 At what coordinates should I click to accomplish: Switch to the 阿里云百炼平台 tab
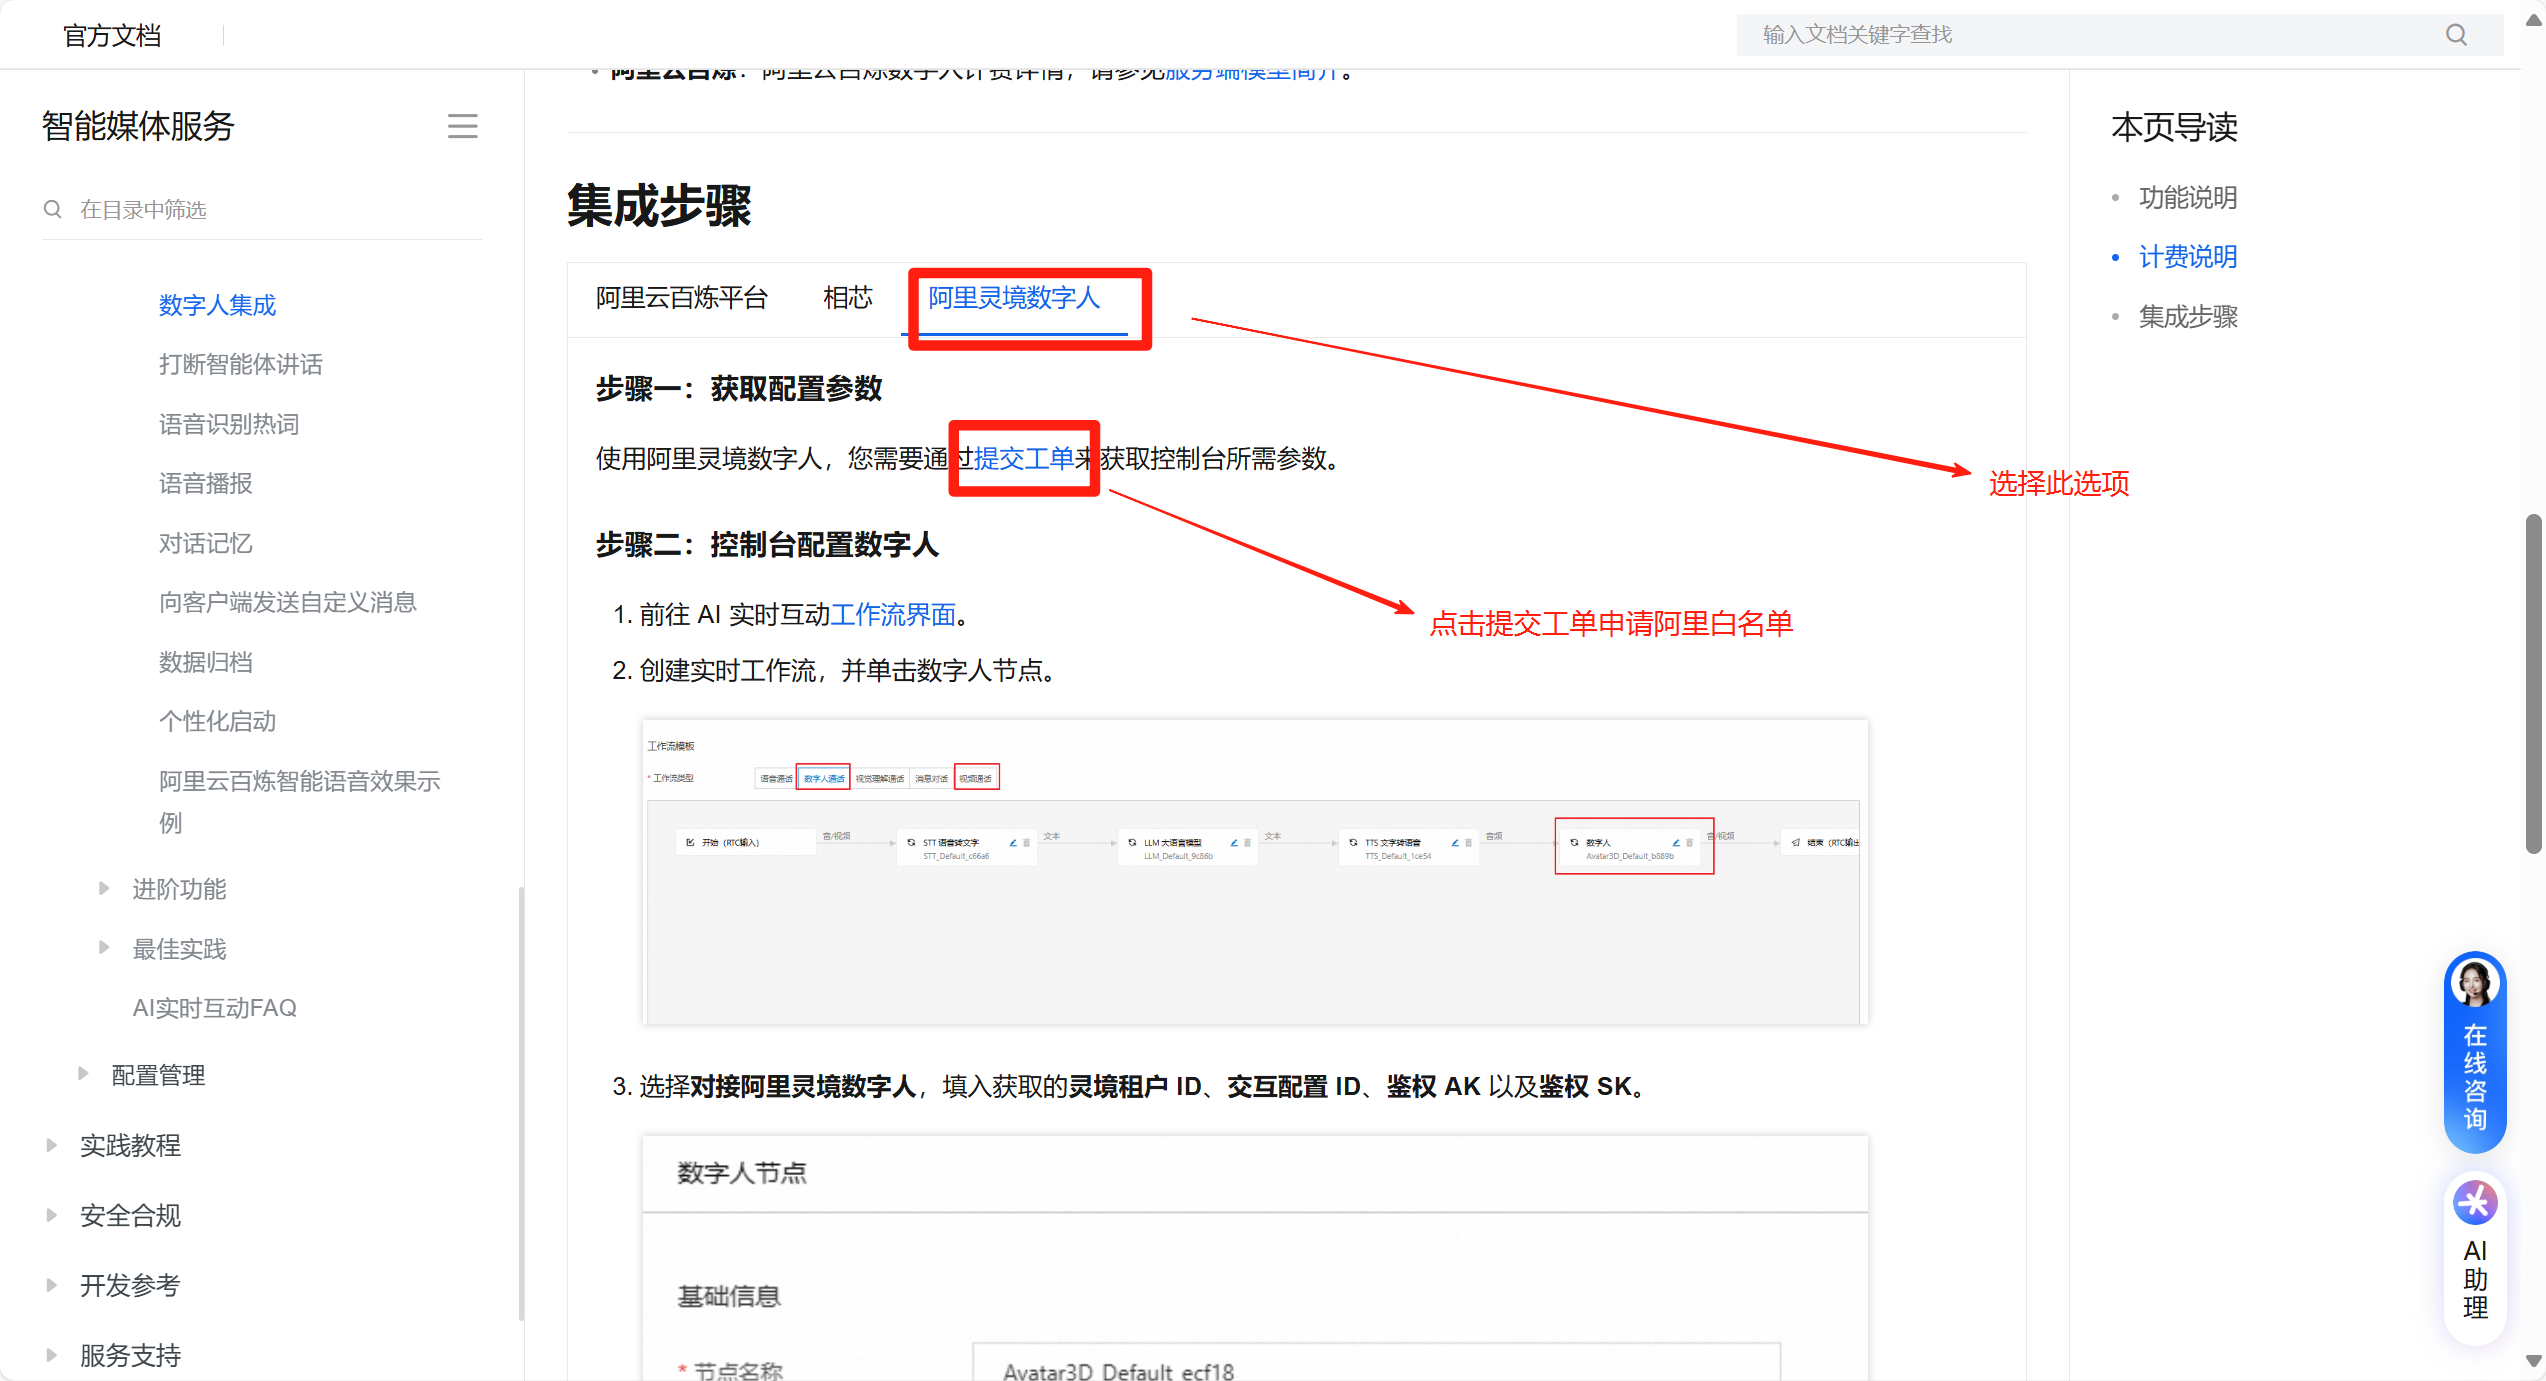click(682, 298)
